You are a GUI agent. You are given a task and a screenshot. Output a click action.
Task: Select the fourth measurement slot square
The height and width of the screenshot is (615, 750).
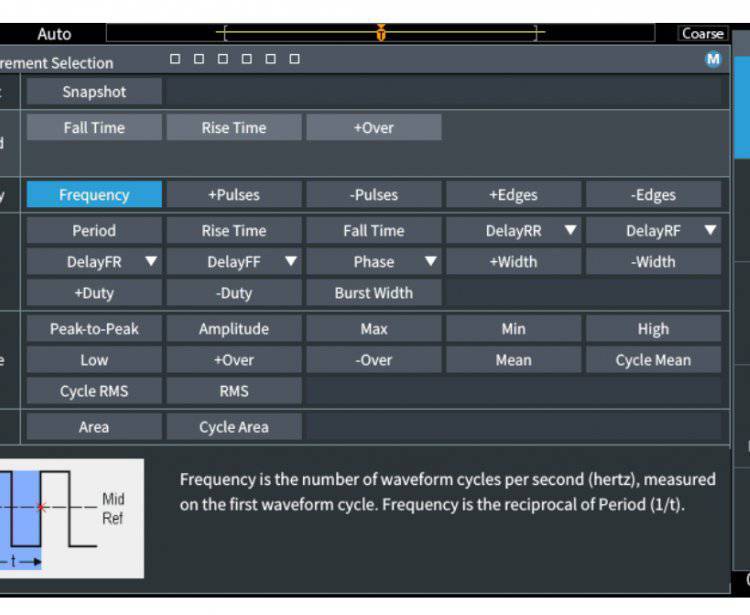pyautogui.click(x=247, y=59)
